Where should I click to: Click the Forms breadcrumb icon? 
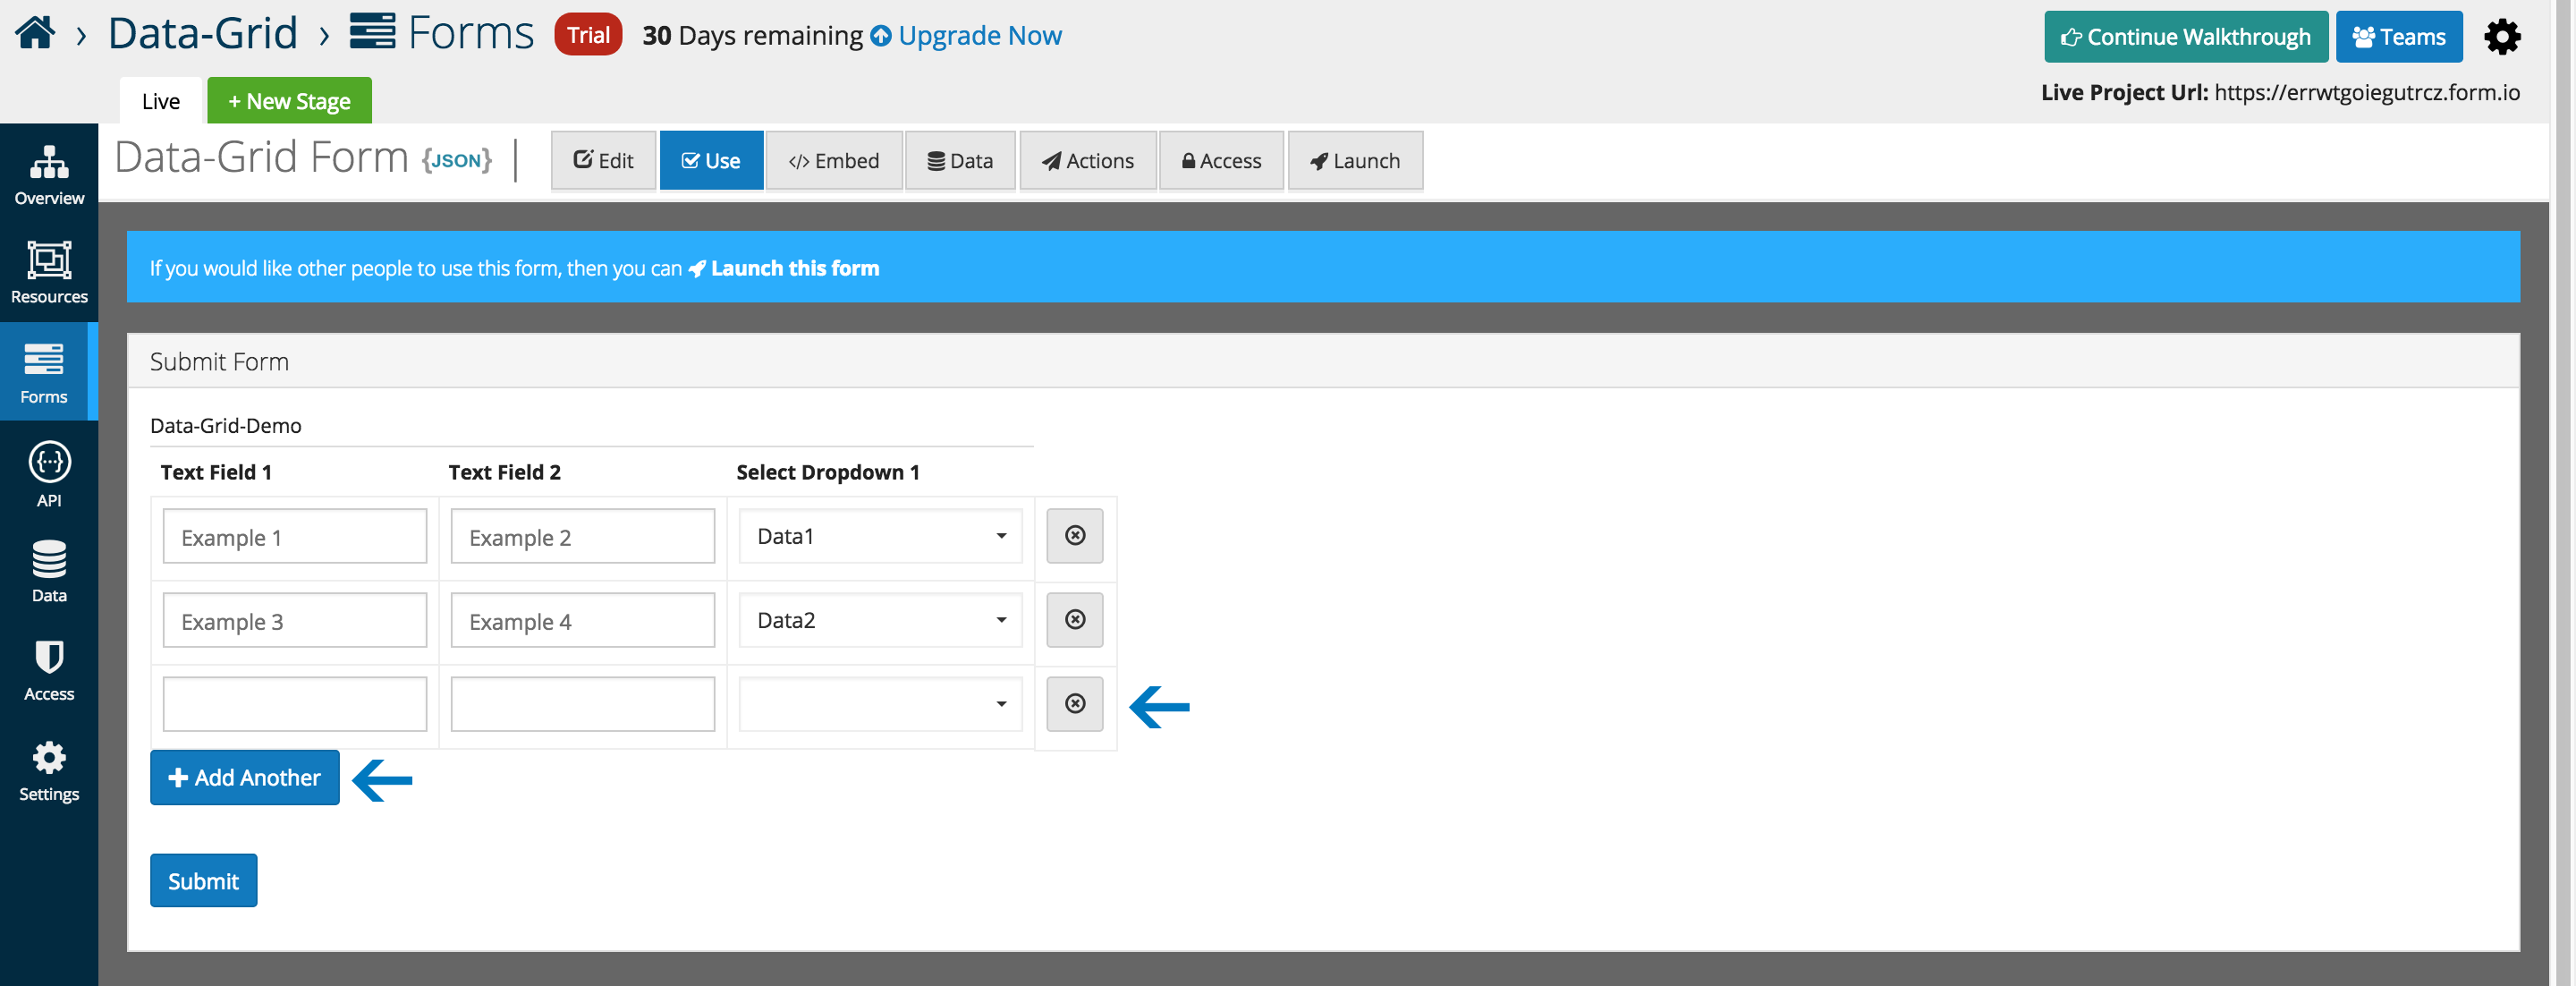(372, 31)
